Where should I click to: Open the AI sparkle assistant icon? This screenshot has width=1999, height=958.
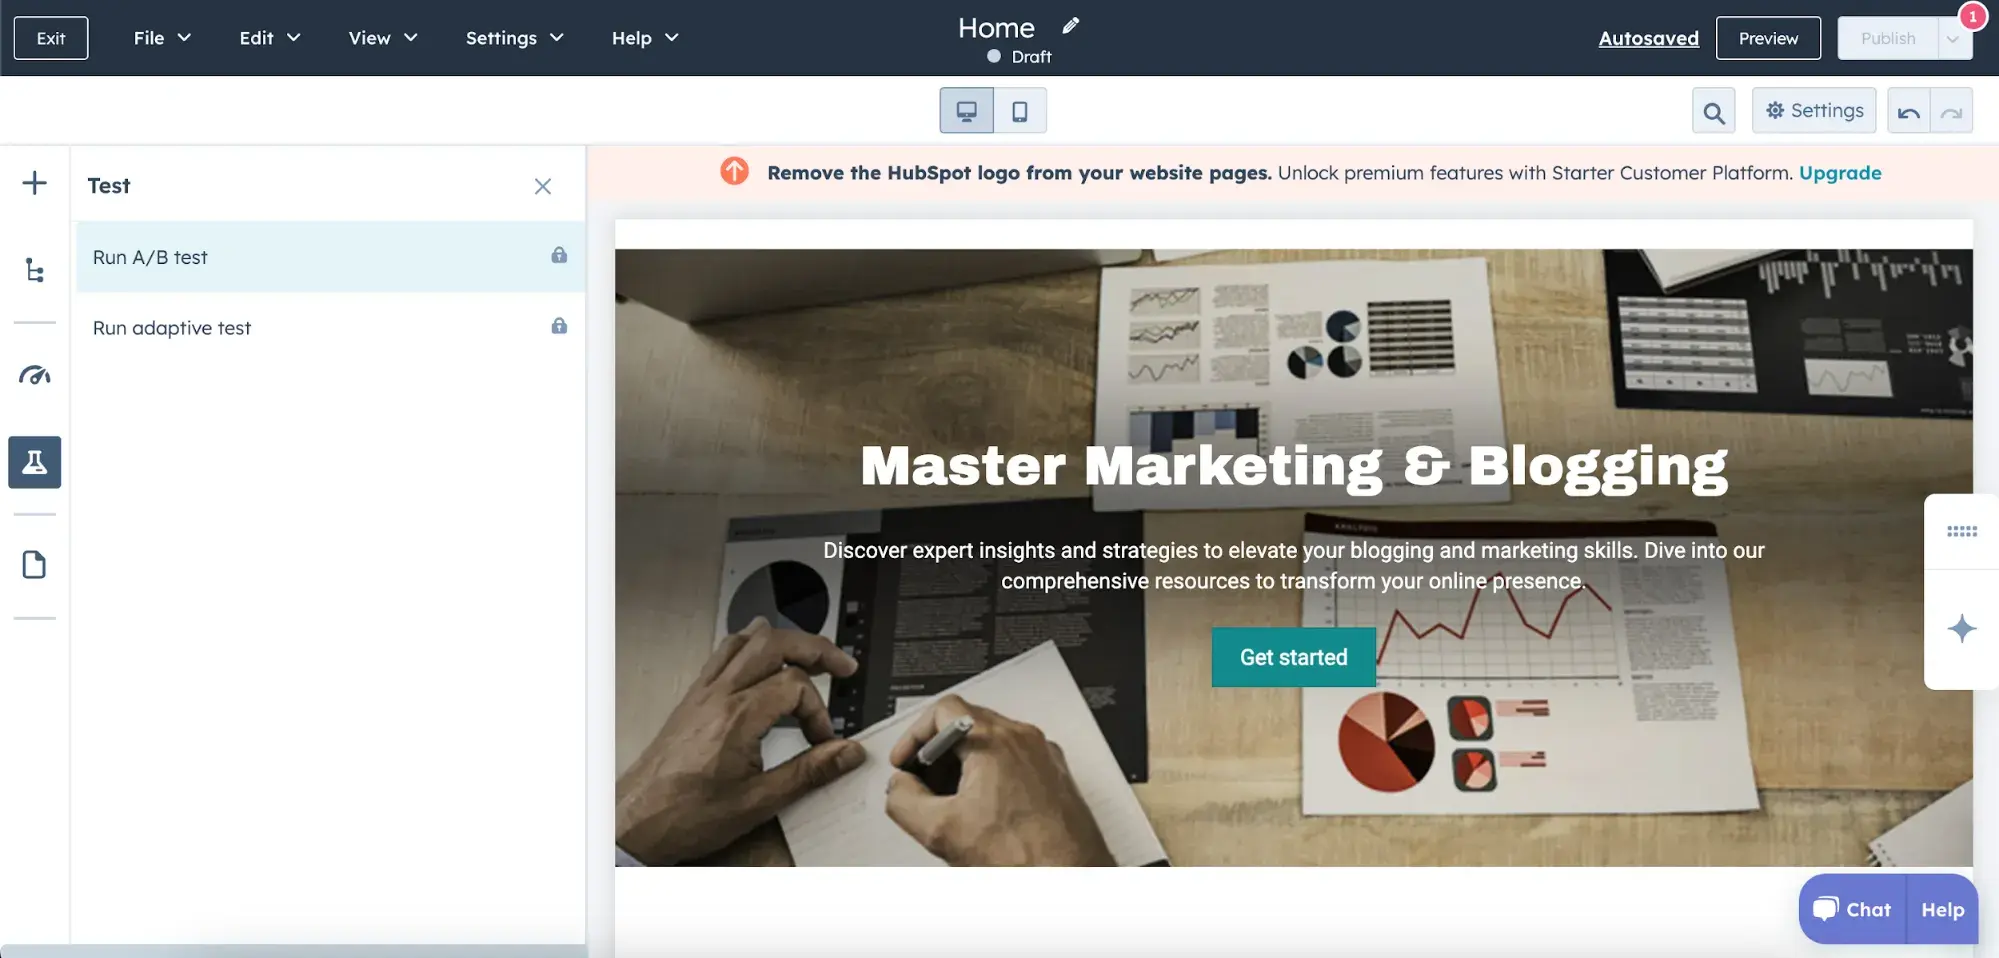point(1961,629)
